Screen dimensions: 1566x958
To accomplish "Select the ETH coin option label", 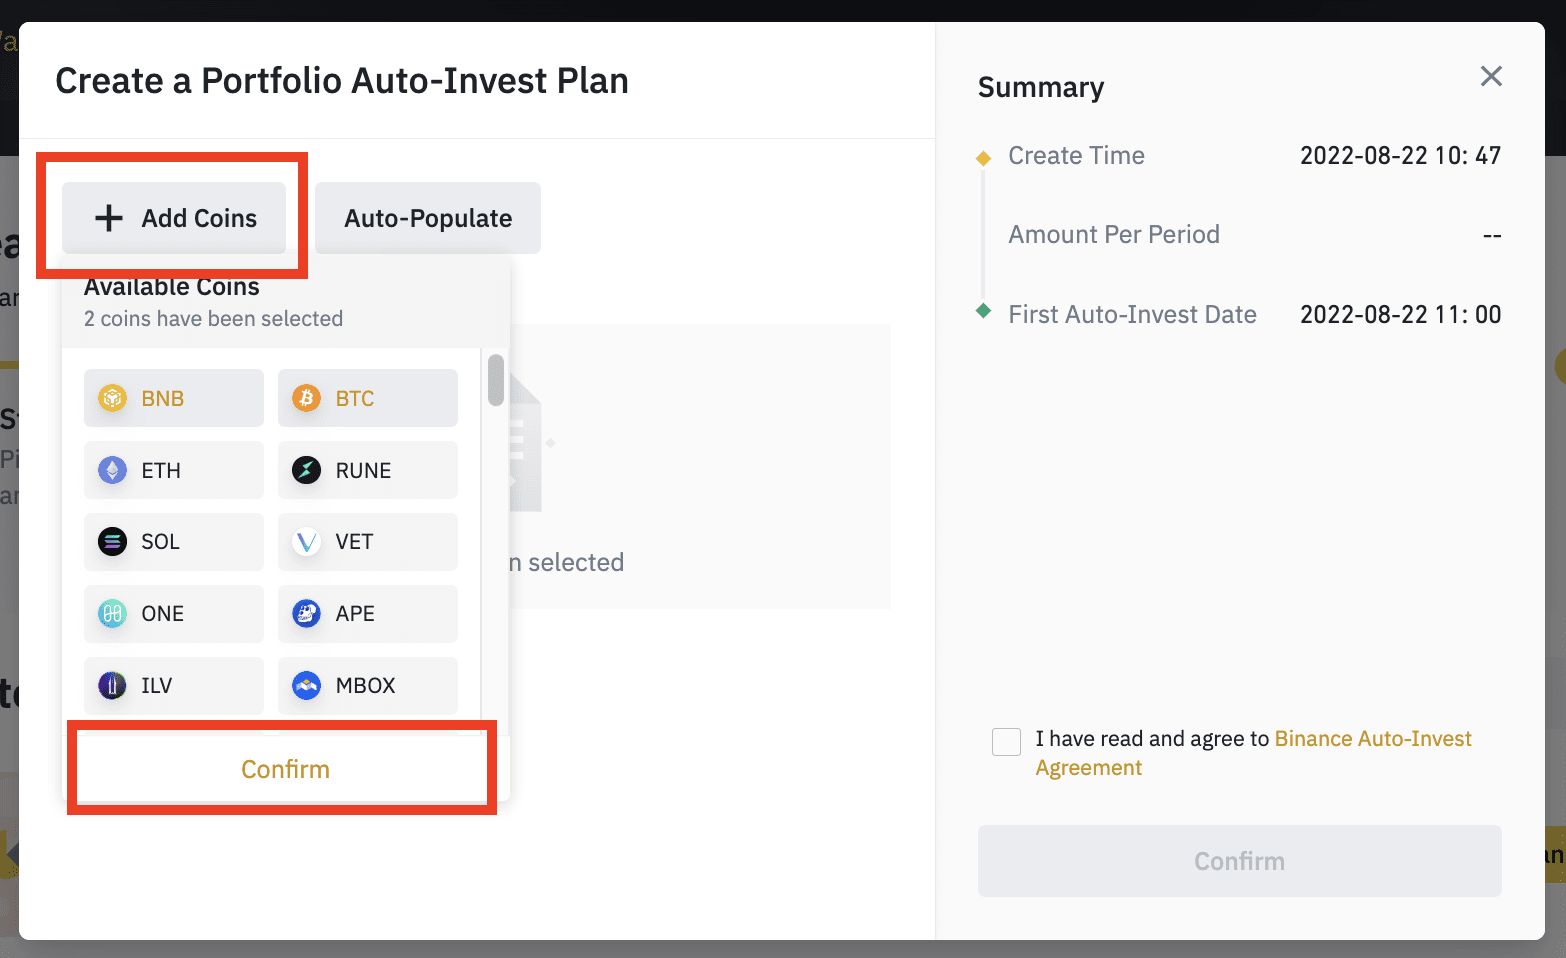I will [161, 471].
